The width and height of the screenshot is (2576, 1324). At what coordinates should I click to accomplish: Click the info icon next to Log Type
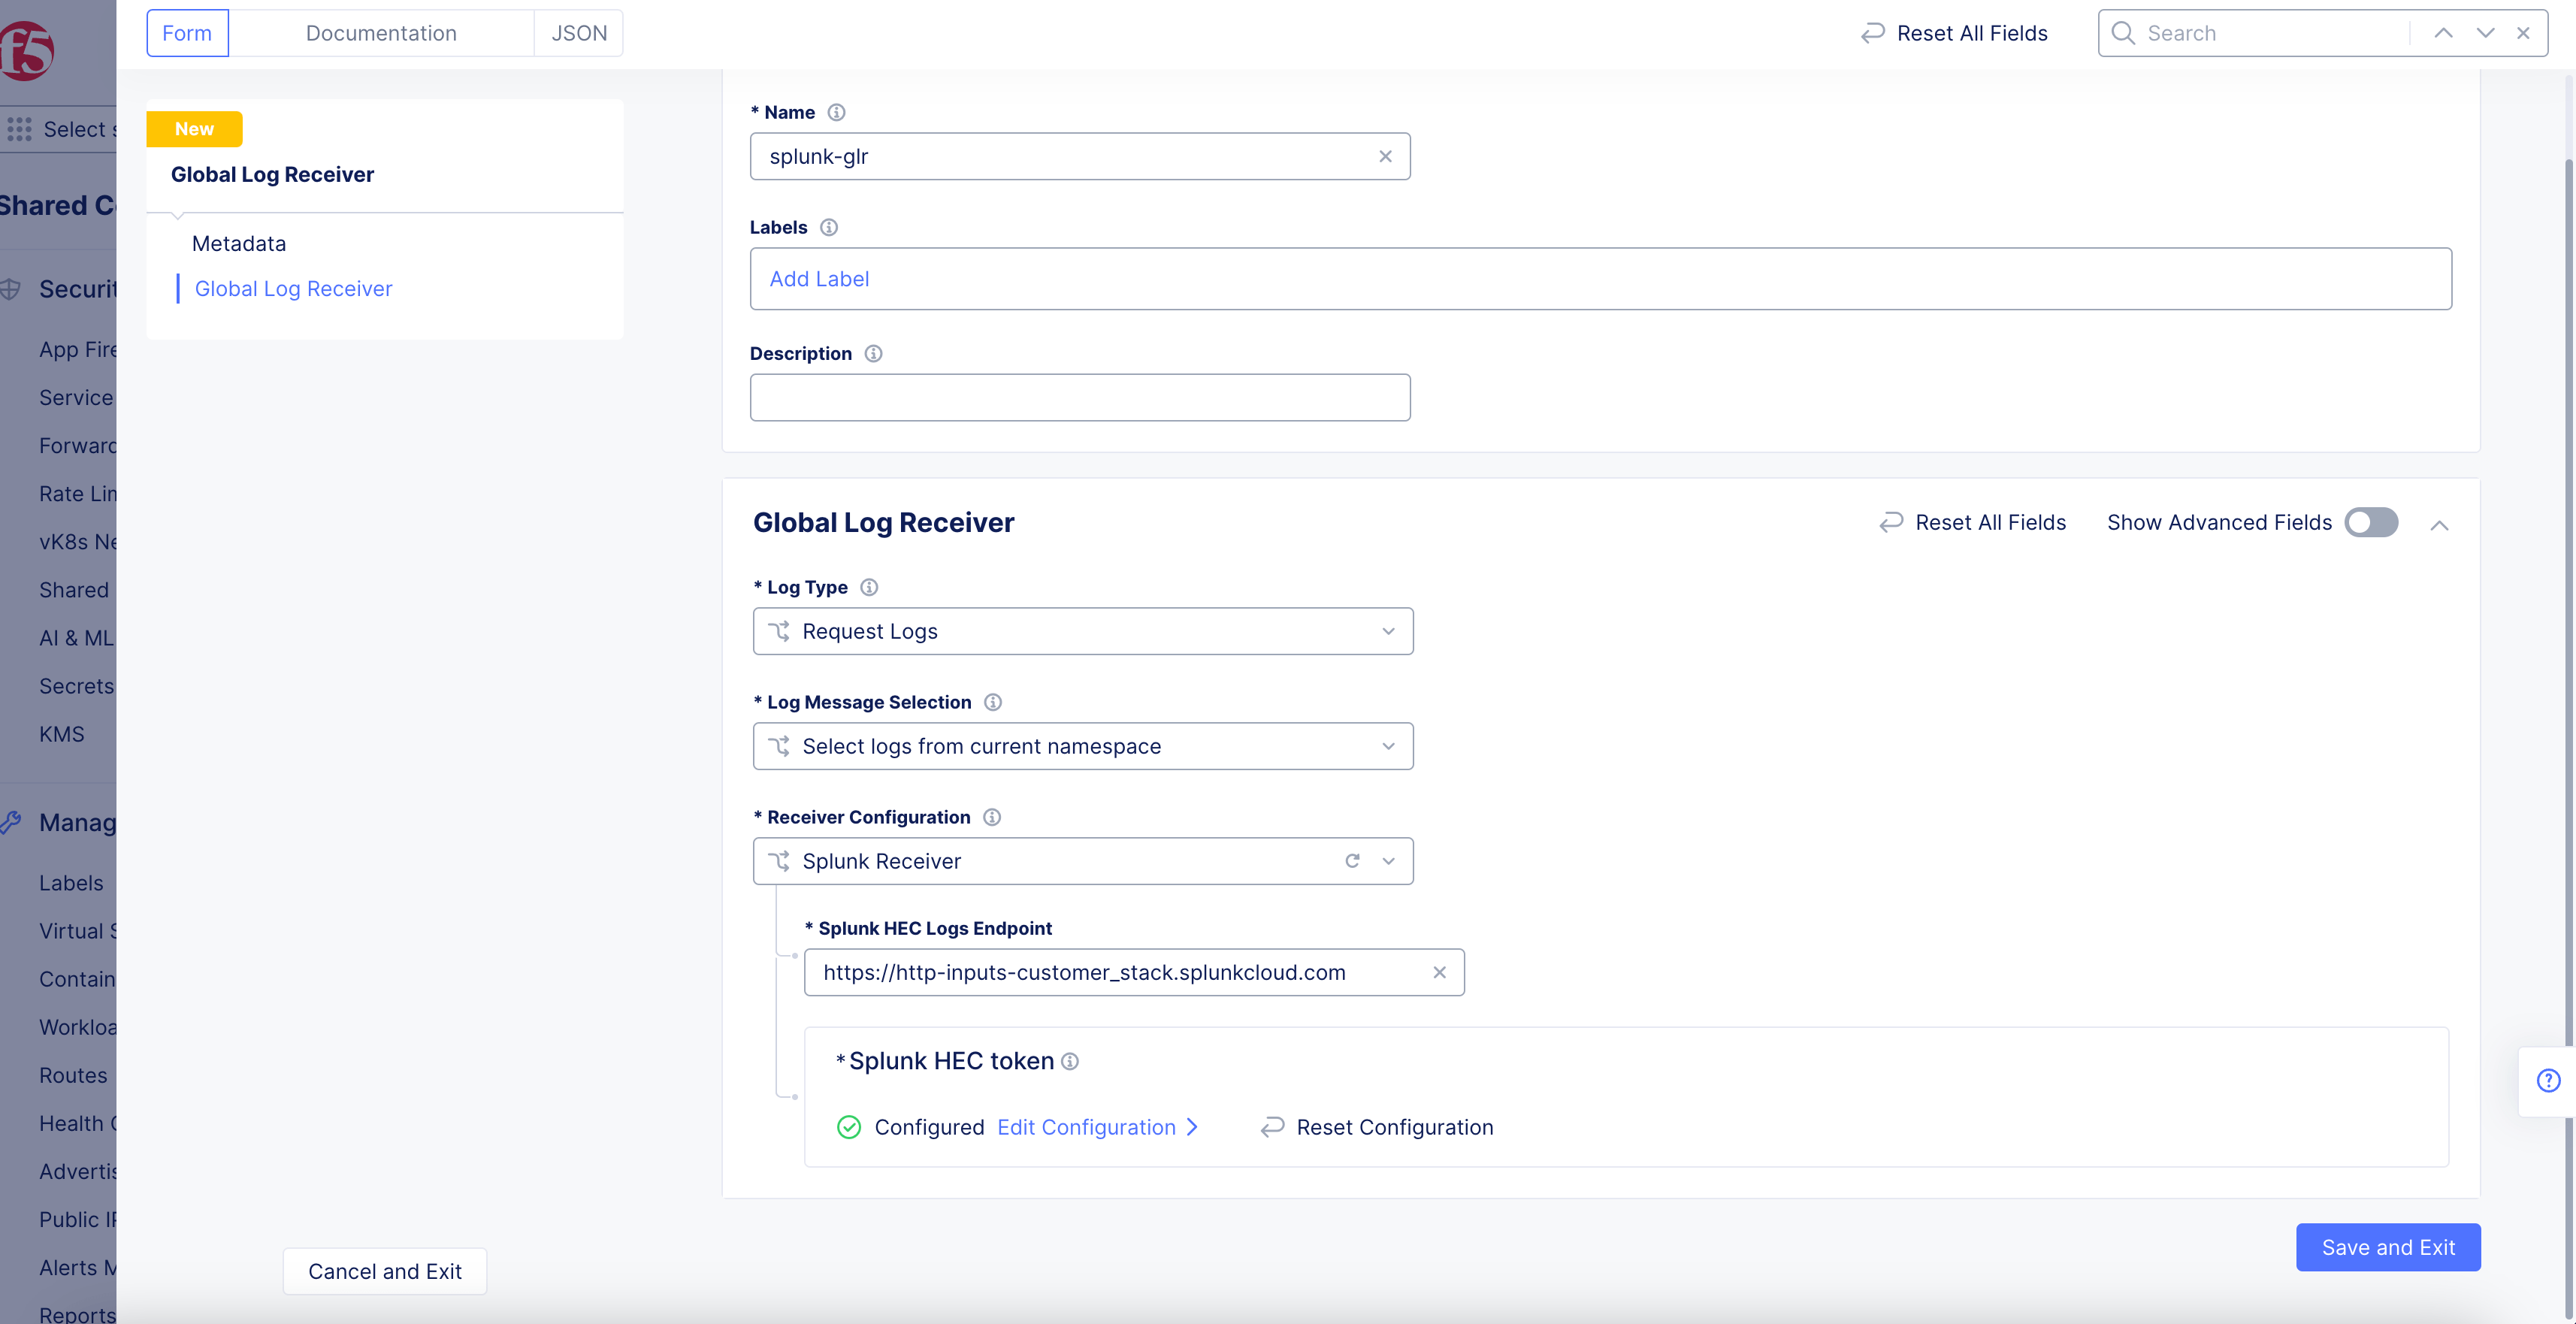tap(869, 587)
